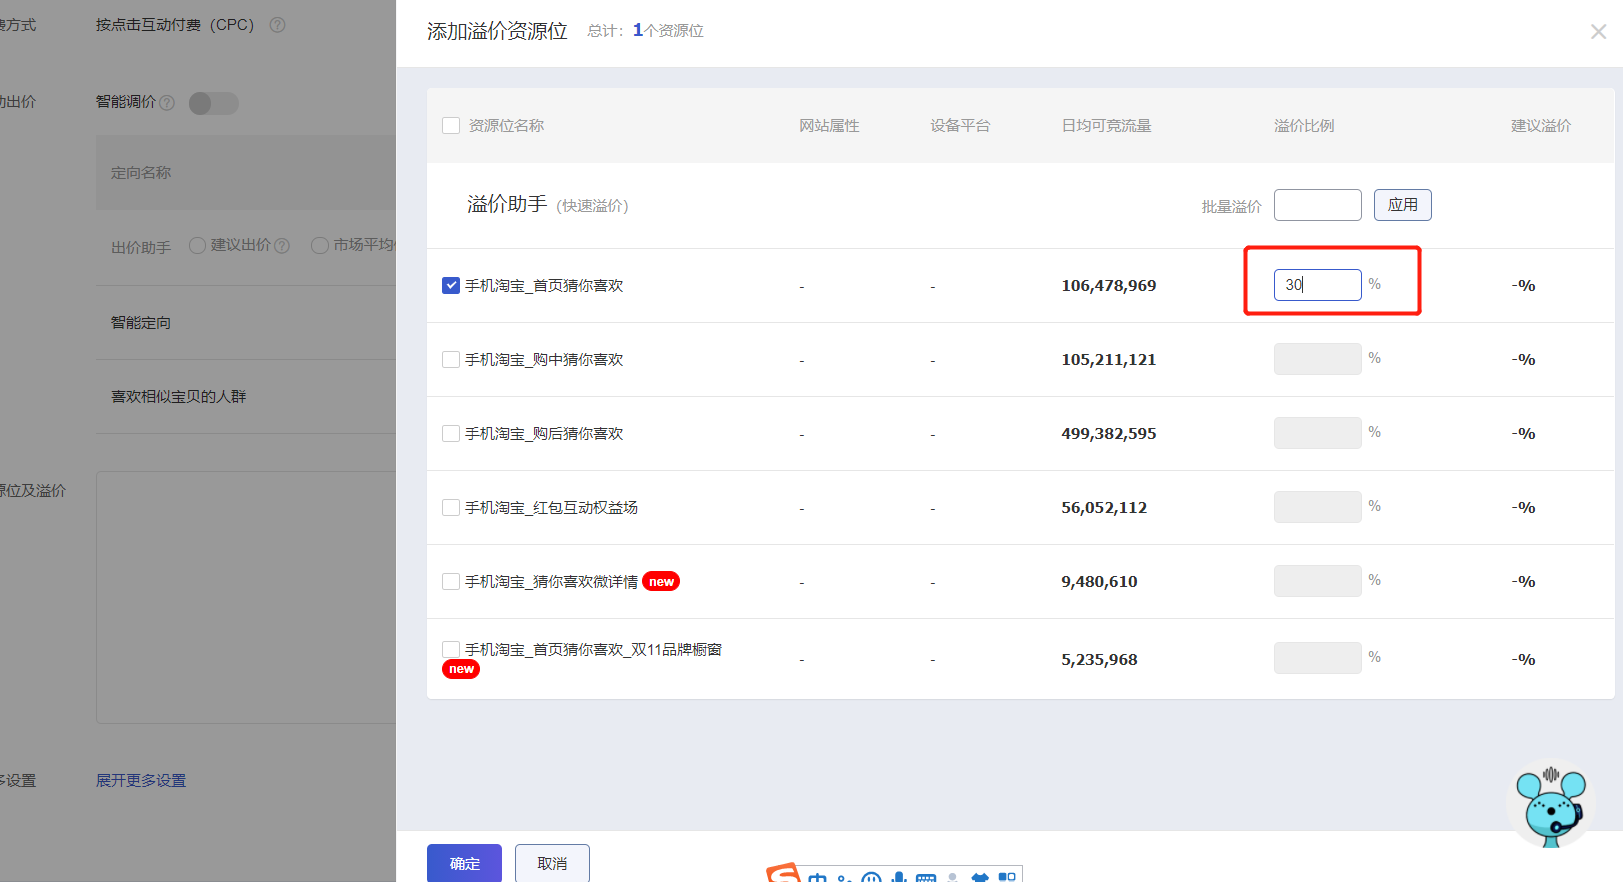Open the 展开更多设置 link
Viewport: 1623px width, 882px height.
141,780
